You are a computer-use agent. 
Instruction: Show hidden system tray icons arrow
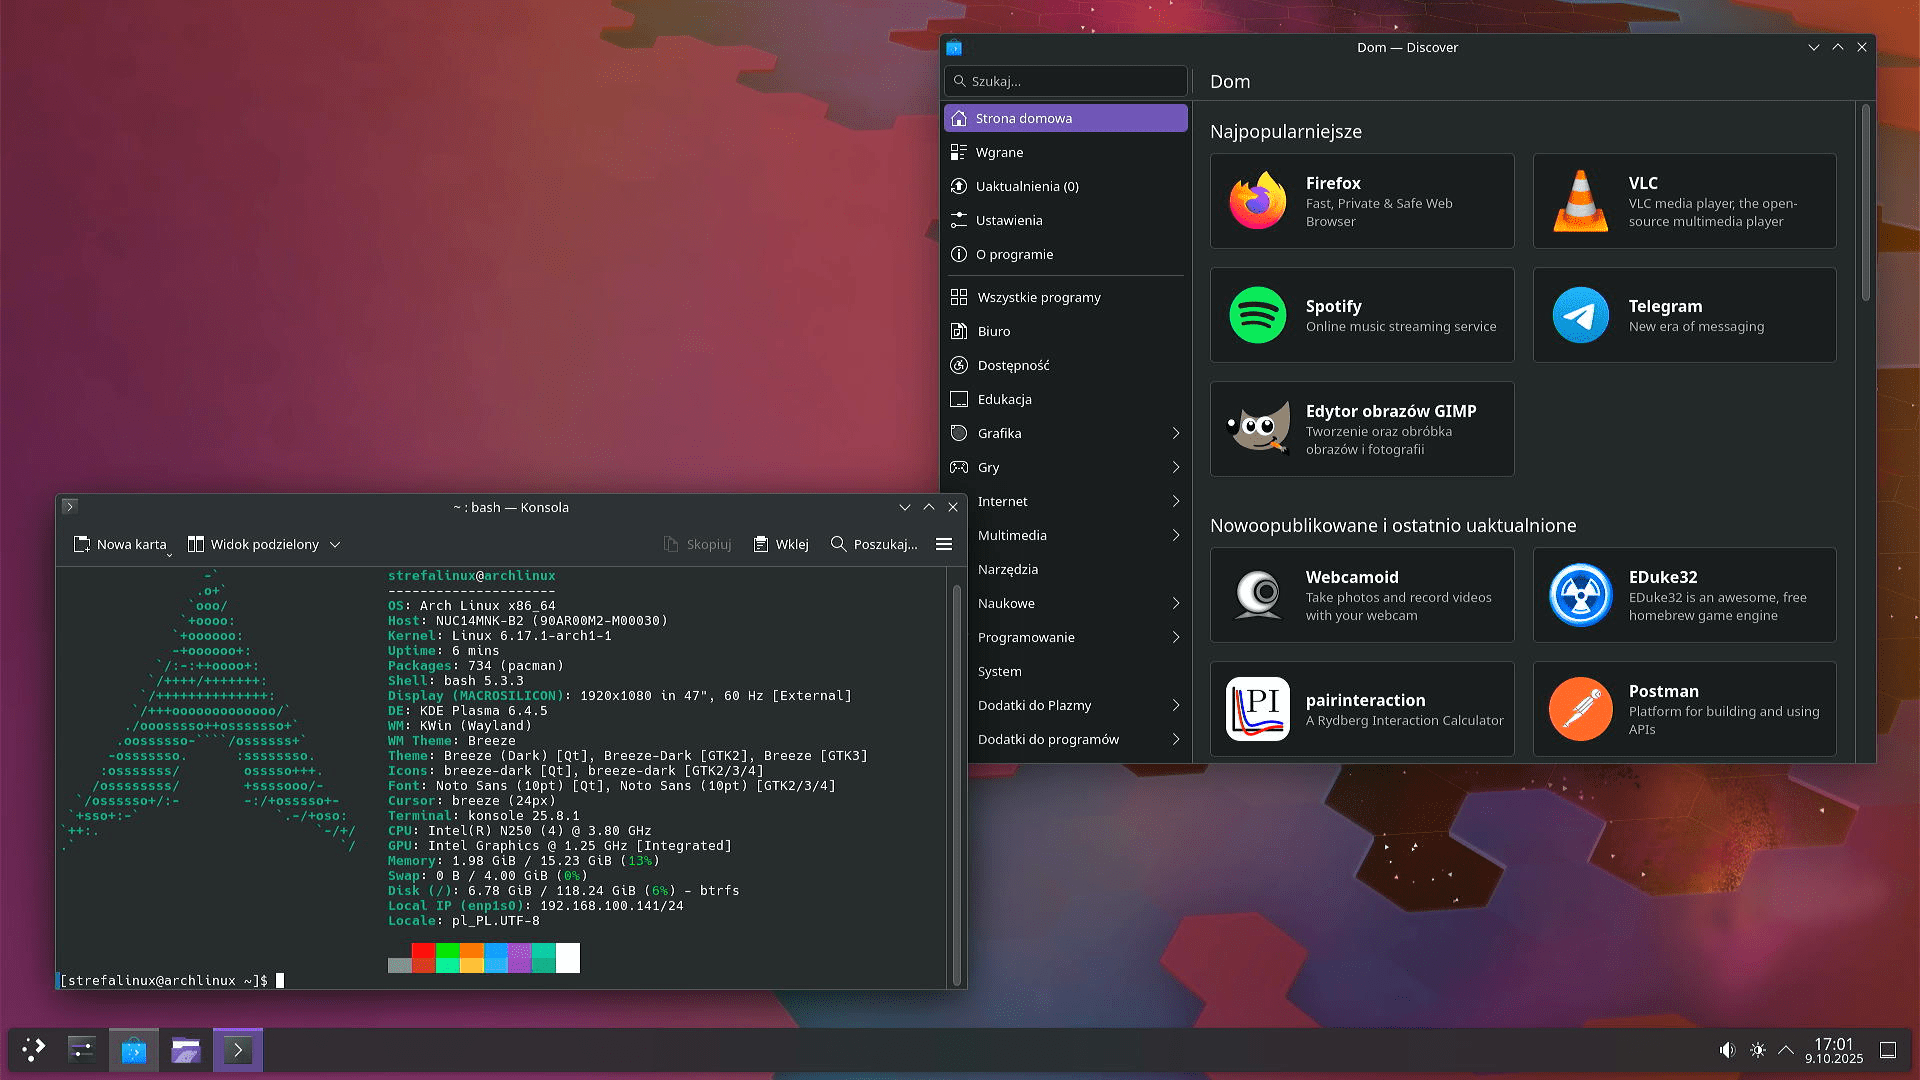[1785, 1050]
